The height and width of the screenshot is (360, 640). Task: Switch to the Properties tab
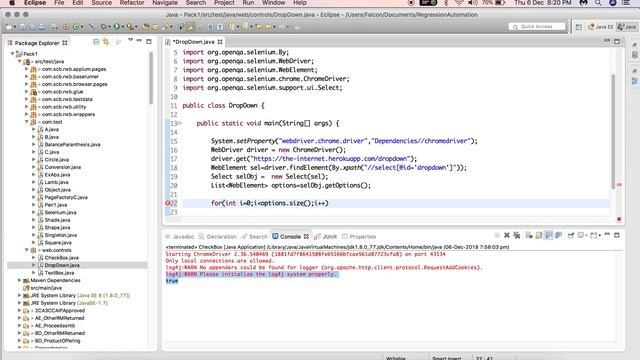pyautogui.click(x=359, y=236)
